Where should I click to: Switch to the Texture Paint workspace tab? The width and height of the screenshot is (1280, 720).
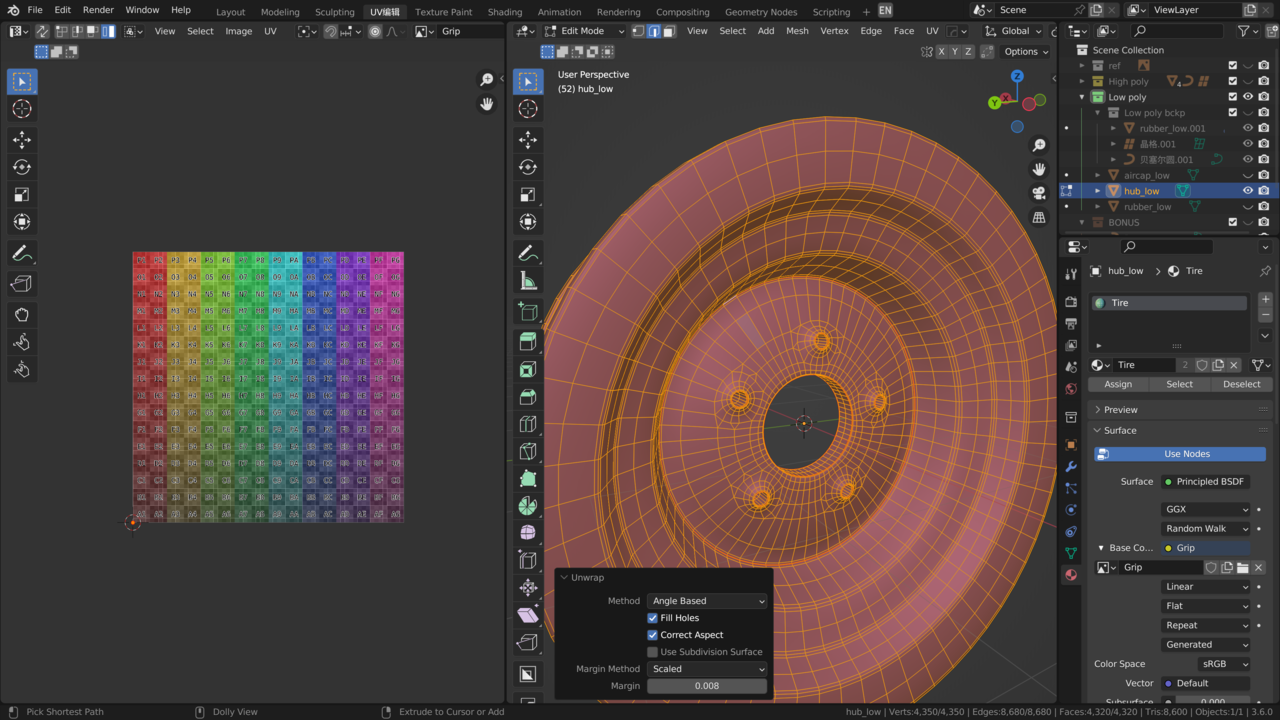[x=443, y=12]
